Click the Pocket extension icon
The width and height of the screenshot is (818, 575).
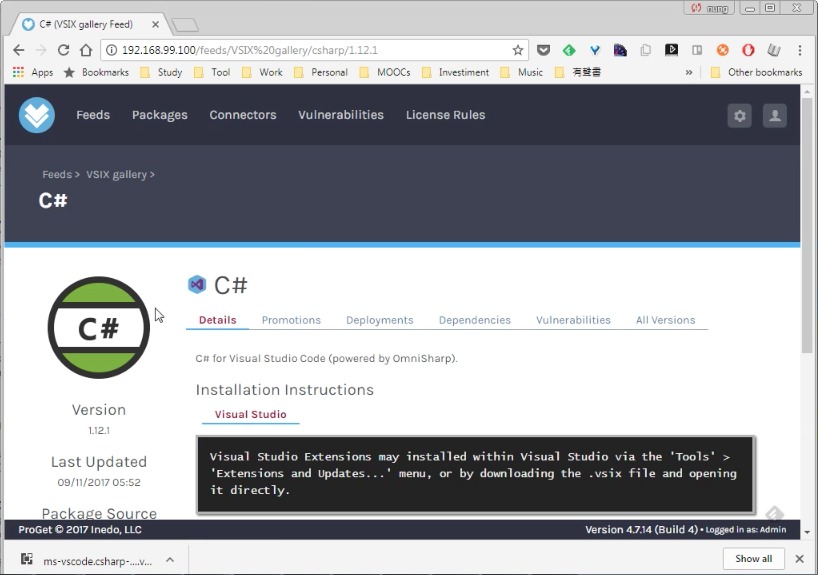click(543, 50)
